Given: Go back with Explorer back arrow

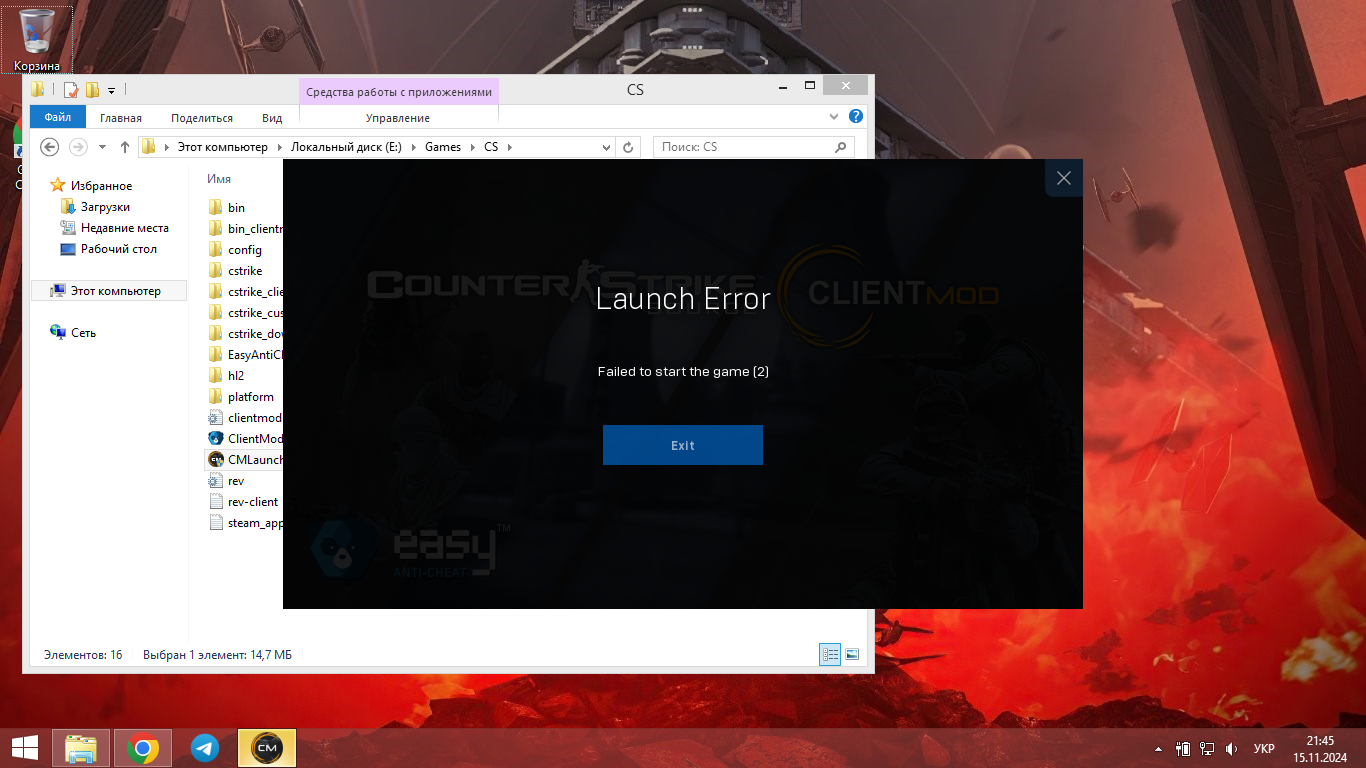Looking at the screenshot, I should click(50, 147).
